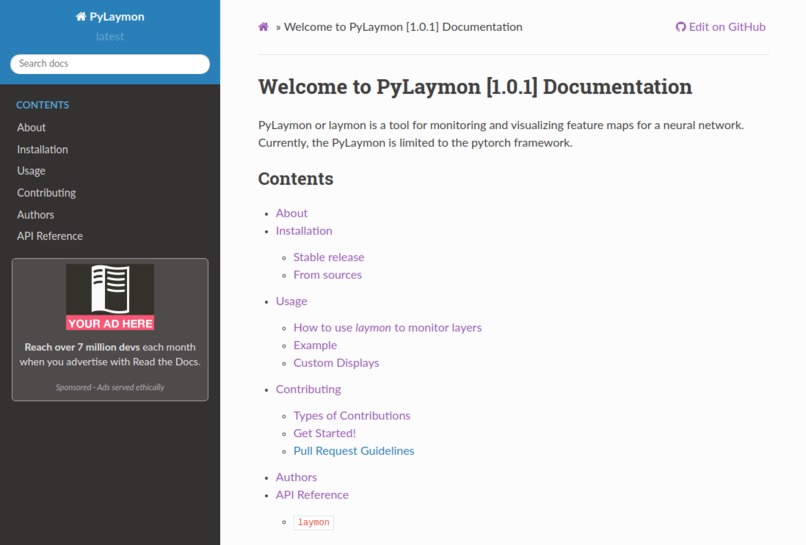Viewport: 806px width, 545px height.
Task: Open the Get Started! link
Action: (x=324, y=433)
